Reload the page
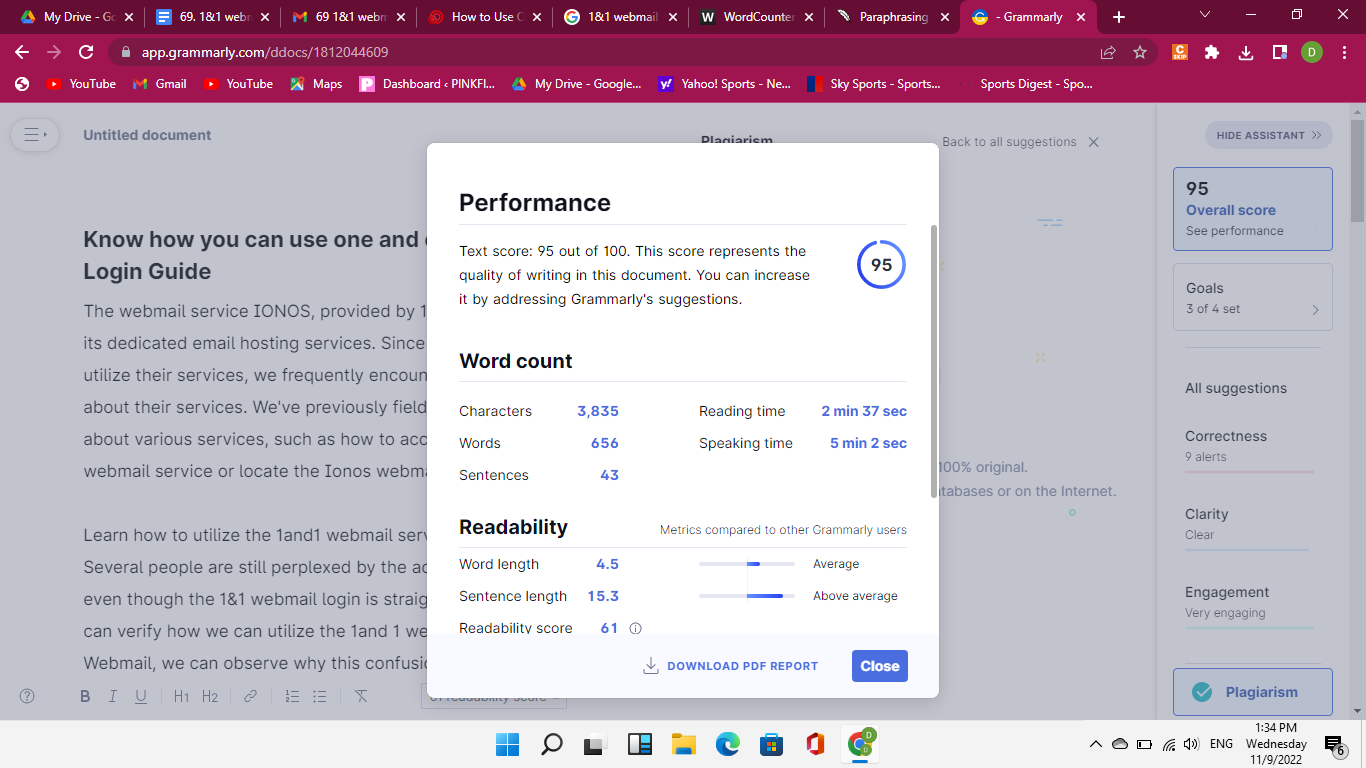Viewport: 1366px width, 768px height. pyautogui.click(x=86, y=52)
